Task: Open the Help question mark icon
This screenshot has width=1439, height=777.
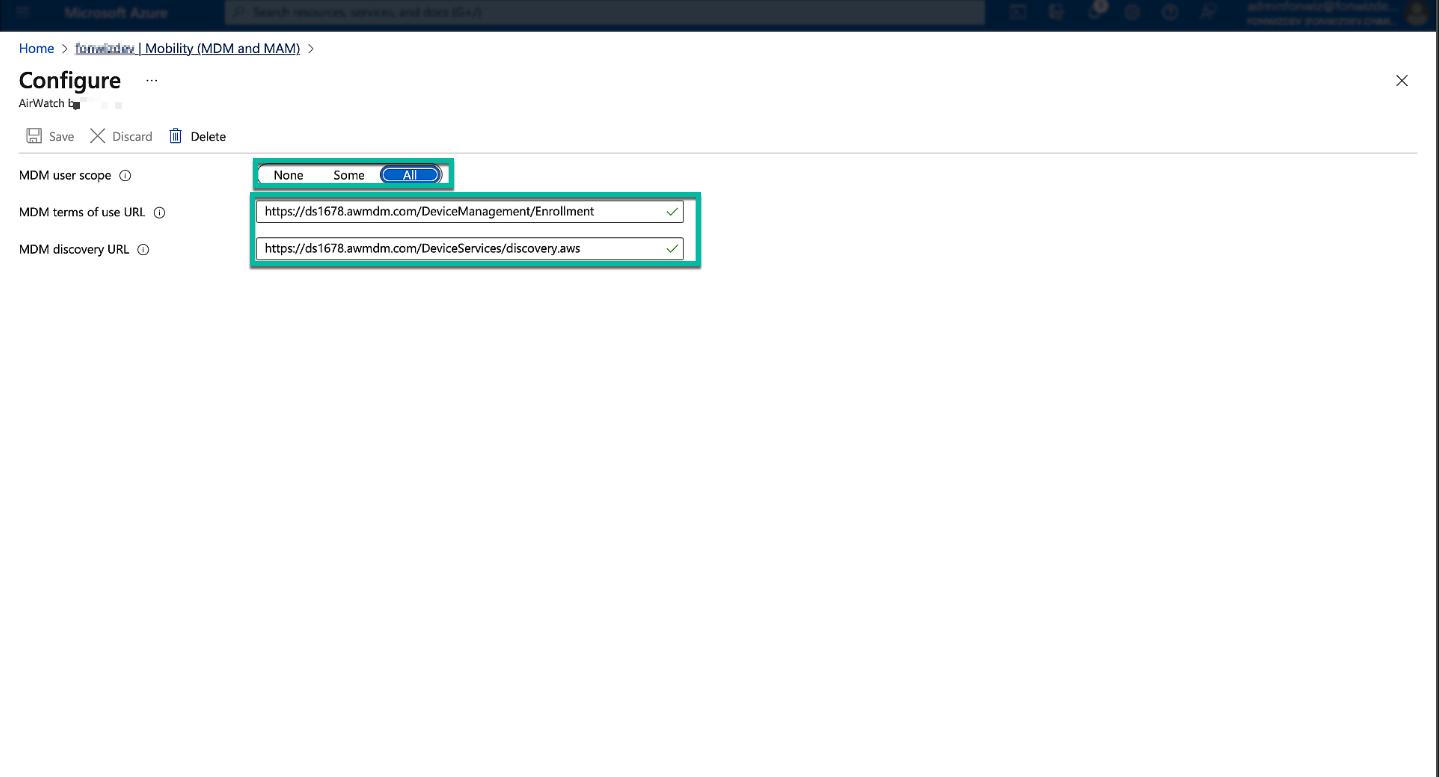Action: tap(1169, 12)
